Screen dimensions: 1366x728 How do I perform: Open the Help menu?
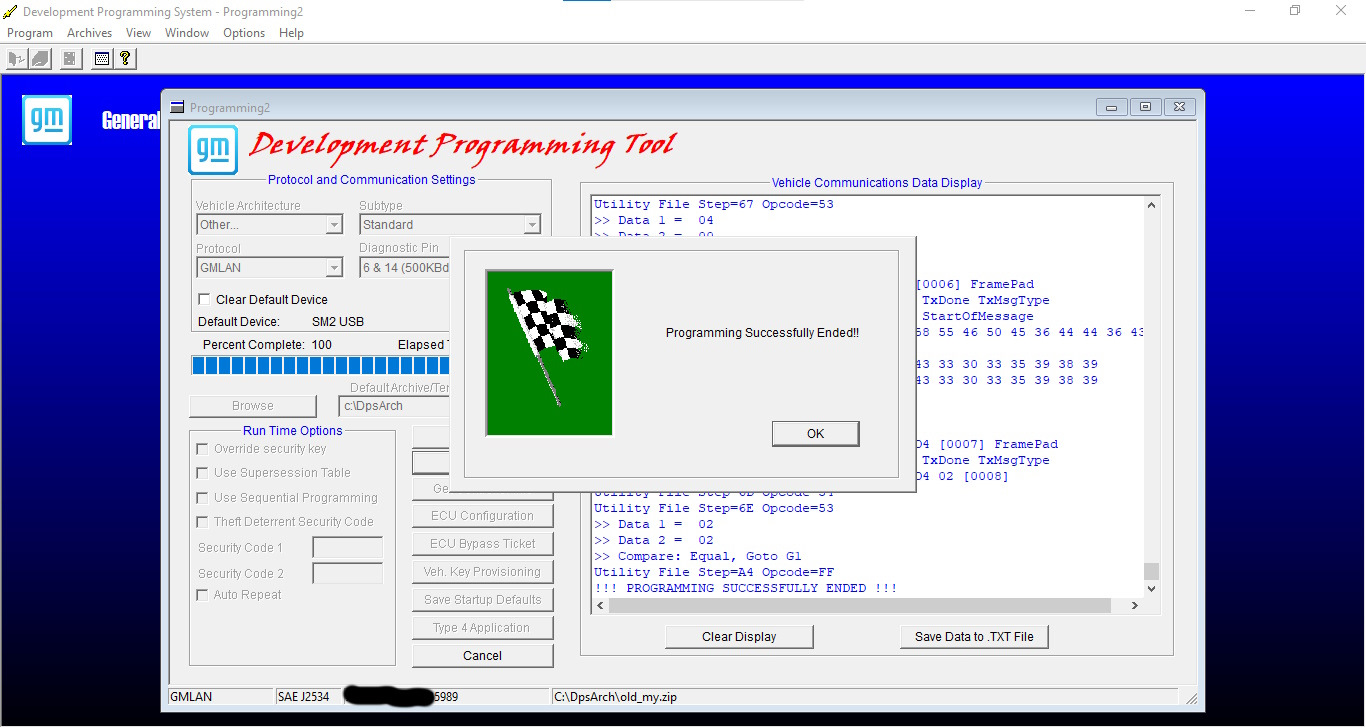pyautogui.click(x=291, y=33)
